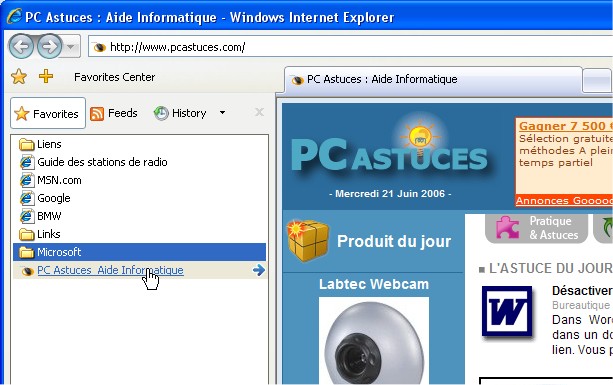Viewport: 613px width, 385px height.
Task: Click the Guide des stations page icon
Action: [x=27, y=162]
